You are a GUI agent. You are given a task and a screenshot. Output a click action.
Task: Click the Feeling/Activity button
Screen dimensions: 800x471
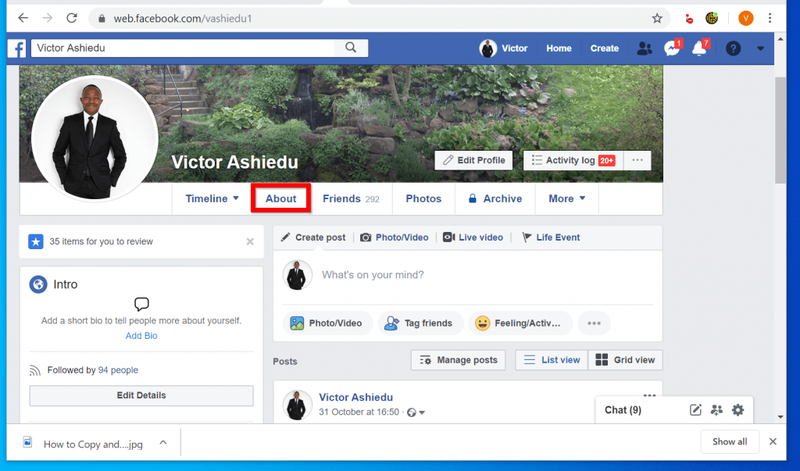[x=519, y=323]
